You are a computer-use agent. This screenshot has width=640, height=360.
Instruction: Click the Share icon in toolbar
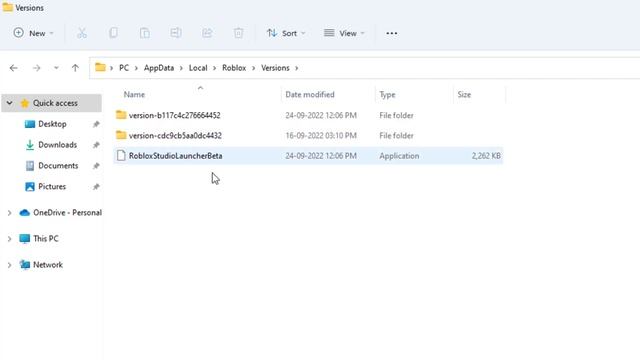coord(207,33)
